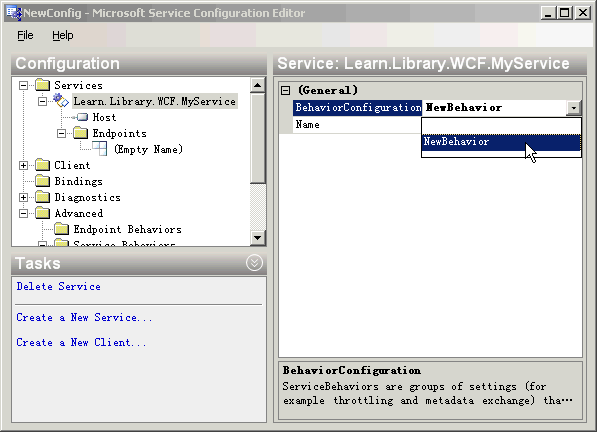The height and width of the screenshot is (432, 597).
Task: Click the BehaviorConfiguration value field NewBehavior
Action: [494, 108]
